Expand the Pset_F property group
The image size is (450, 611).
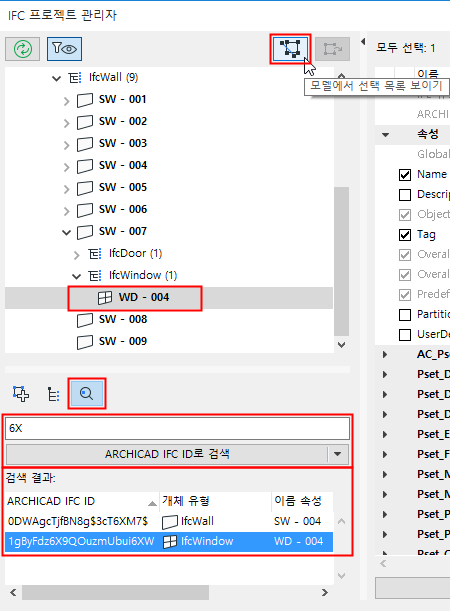point(385,454)
